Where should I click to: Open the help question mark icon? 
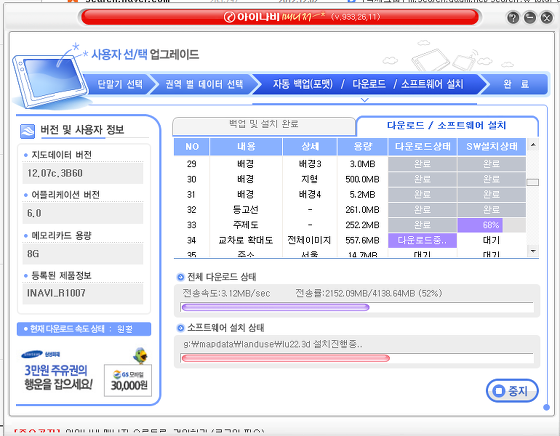coord(513,17)
